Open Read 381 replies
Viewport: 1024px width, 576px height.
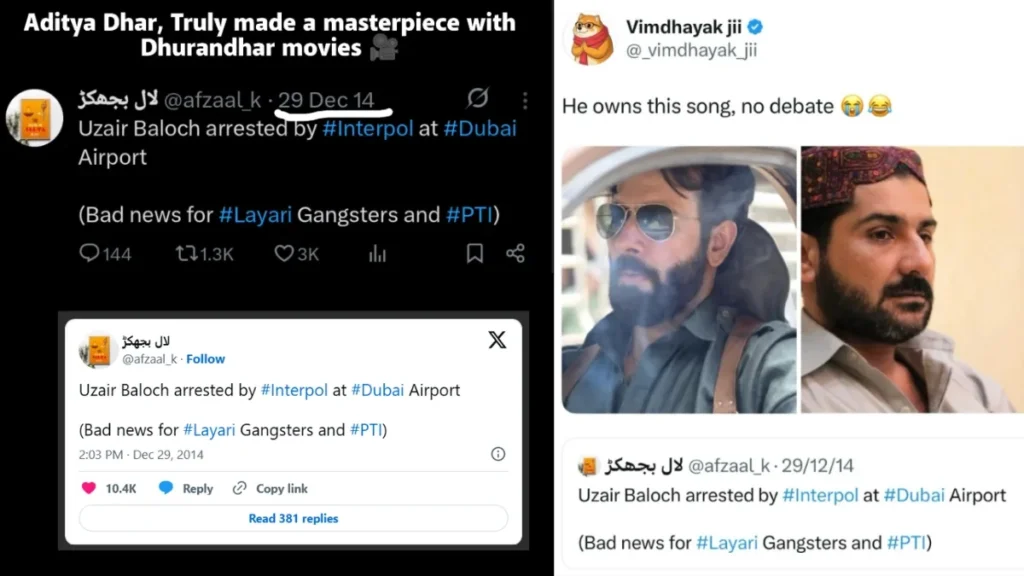[293, 518]
